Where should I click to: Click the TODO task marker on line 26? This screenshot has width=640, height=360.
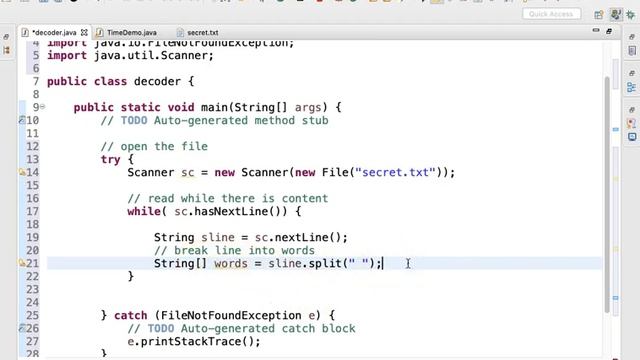pos(22,328)
